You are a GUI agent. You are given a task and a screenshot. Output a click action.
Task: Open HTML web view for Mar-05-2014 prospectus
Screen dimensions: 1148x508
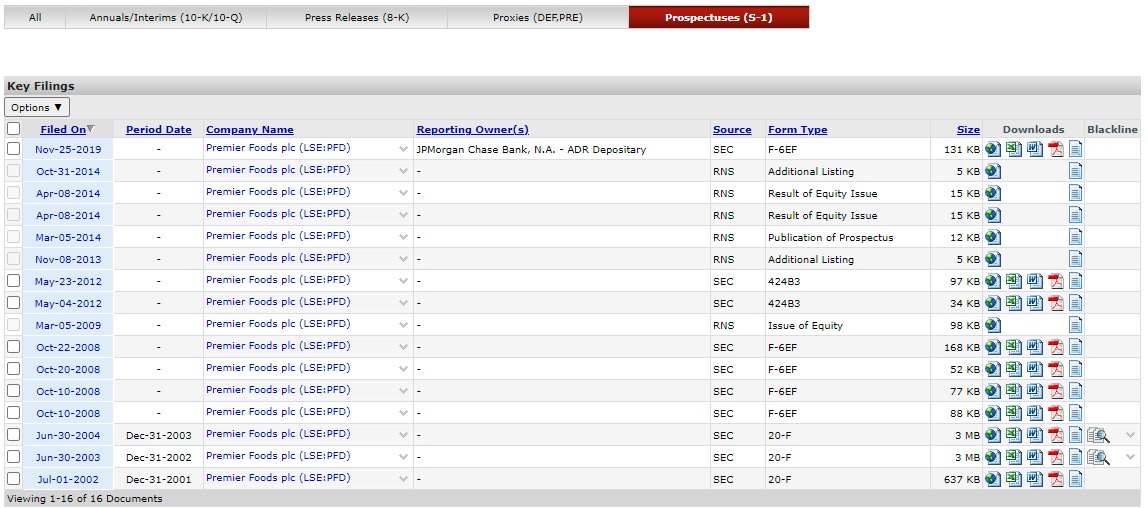click(992, 237)
